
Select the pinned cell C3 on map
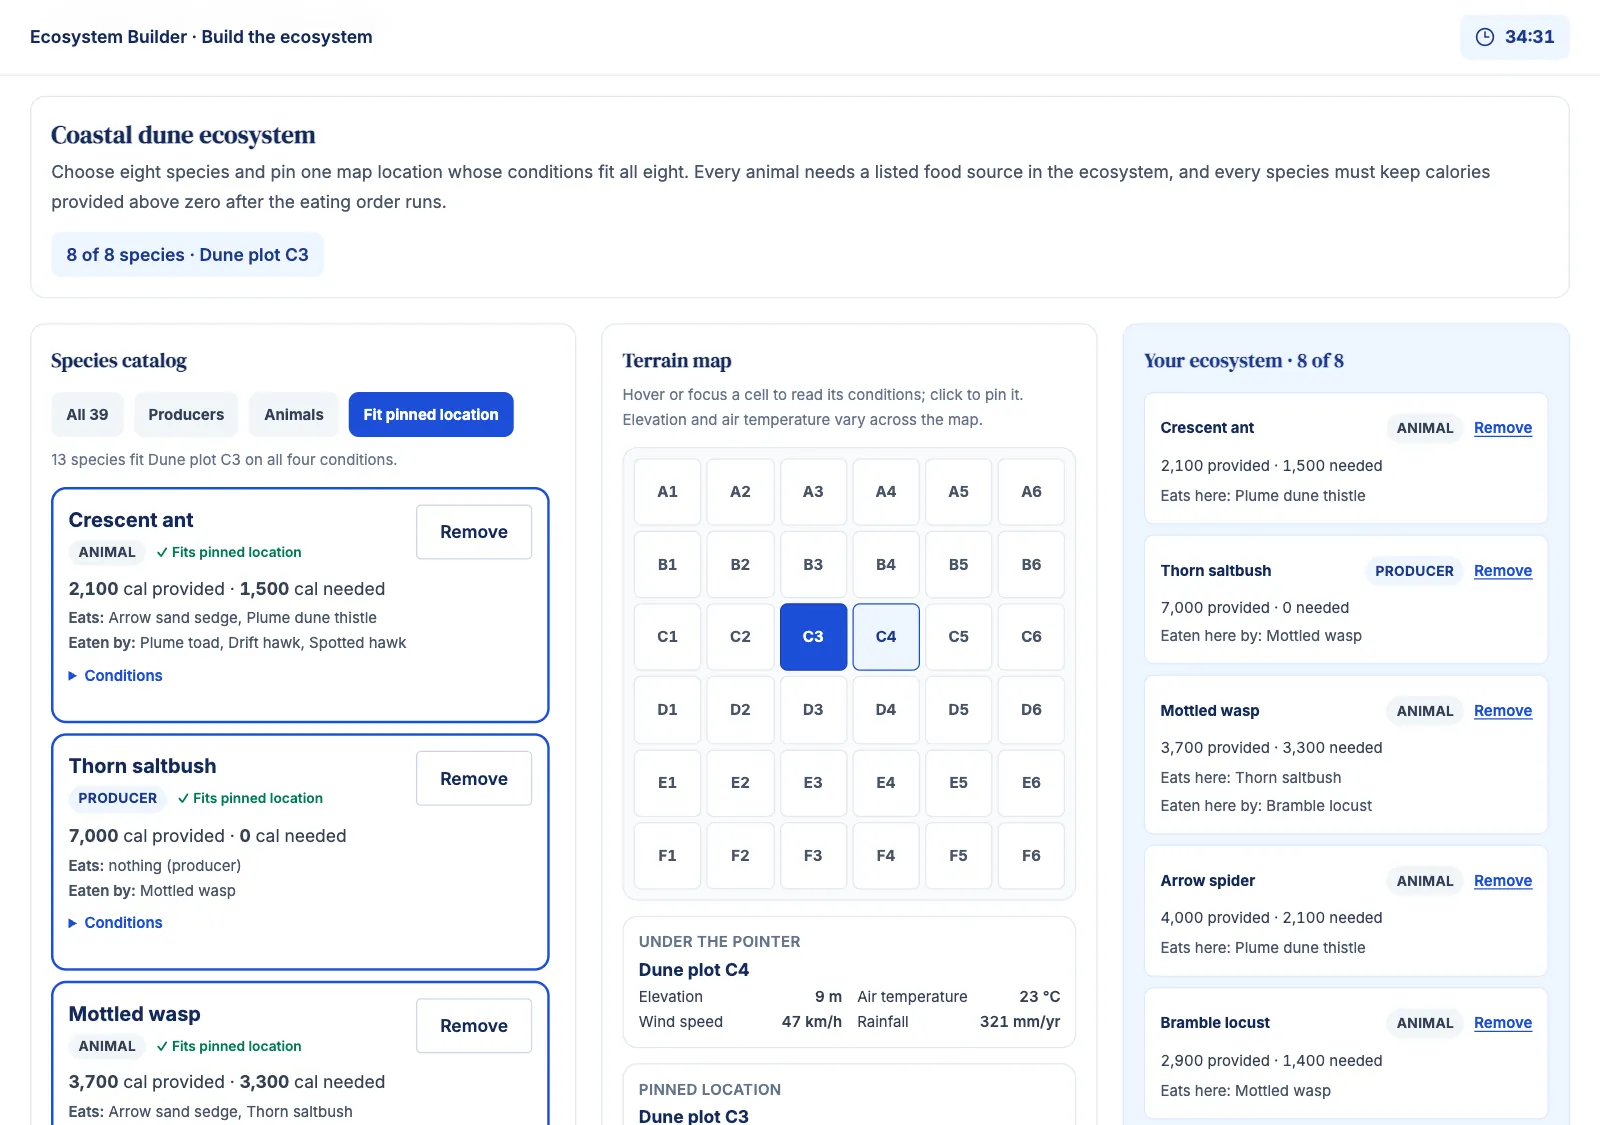coord(813,637)
